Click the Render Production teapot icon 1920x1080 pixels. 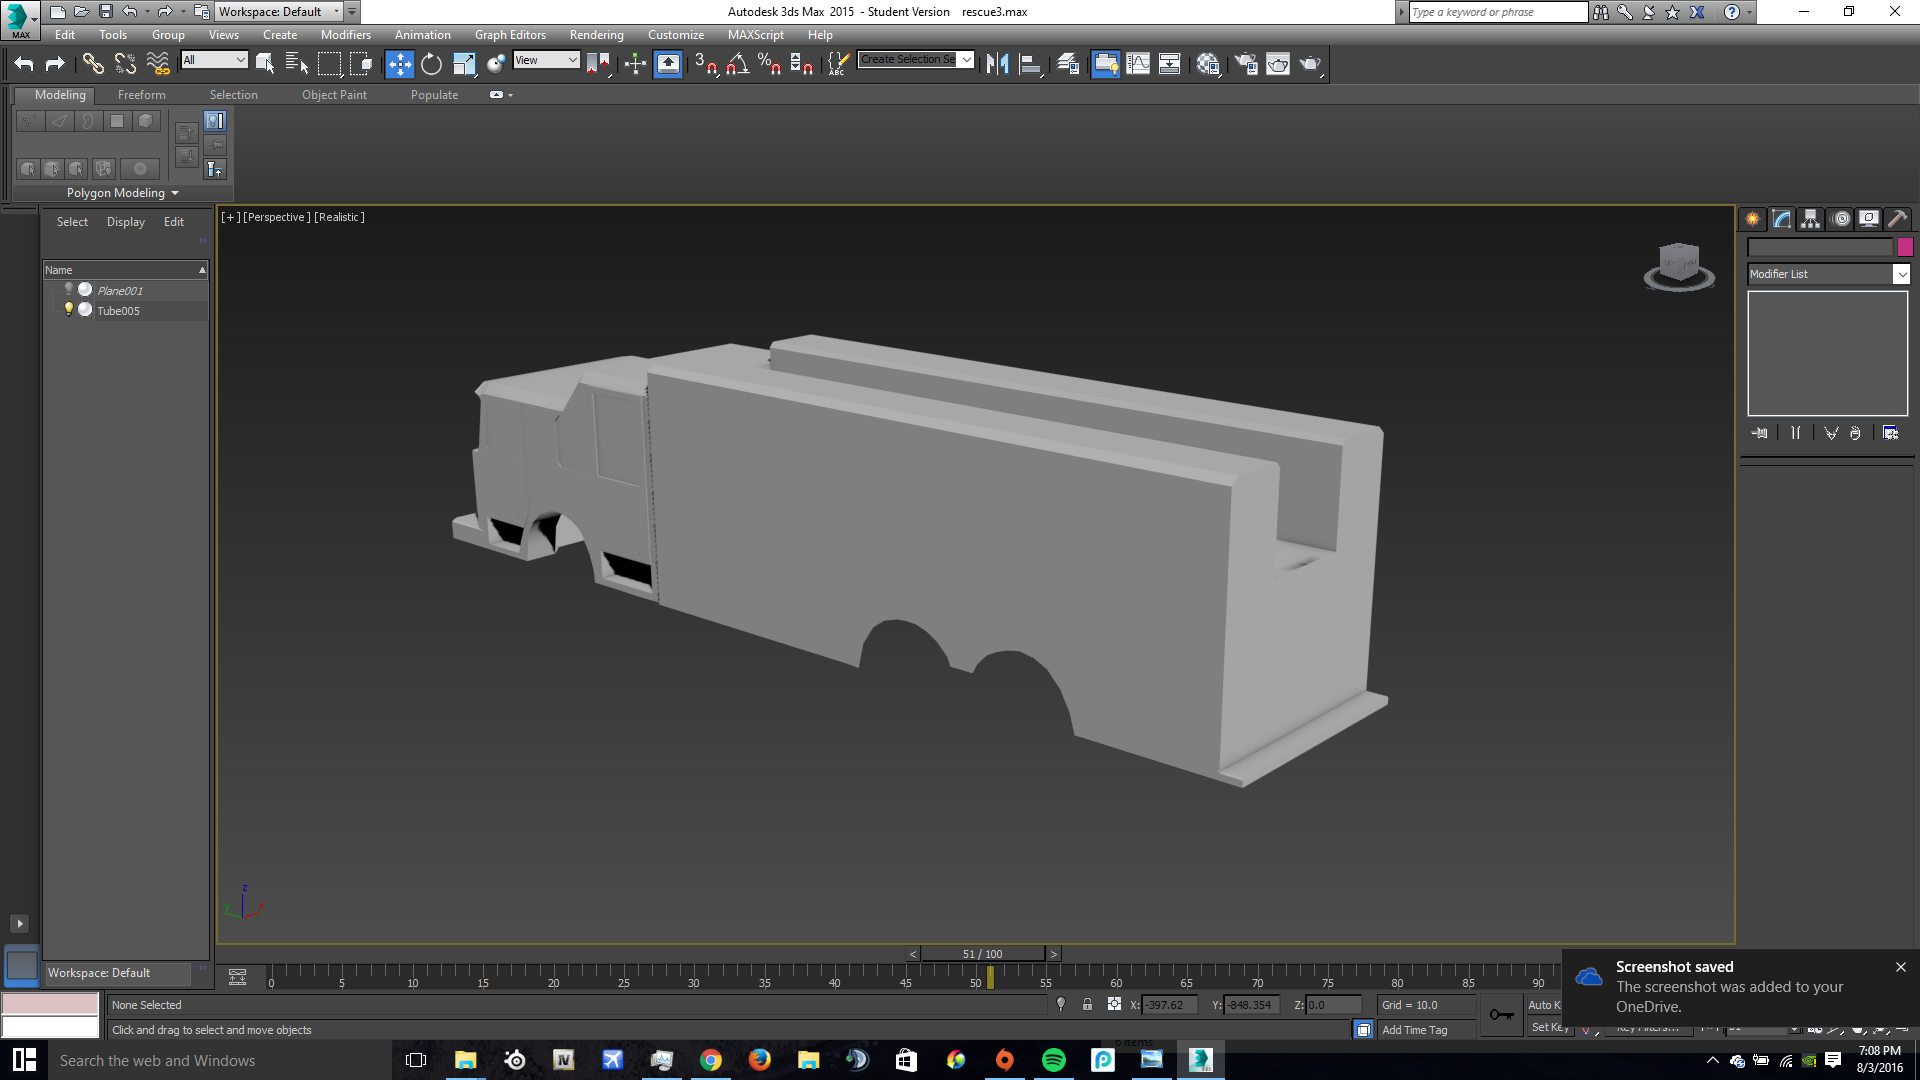(1309, 64)
